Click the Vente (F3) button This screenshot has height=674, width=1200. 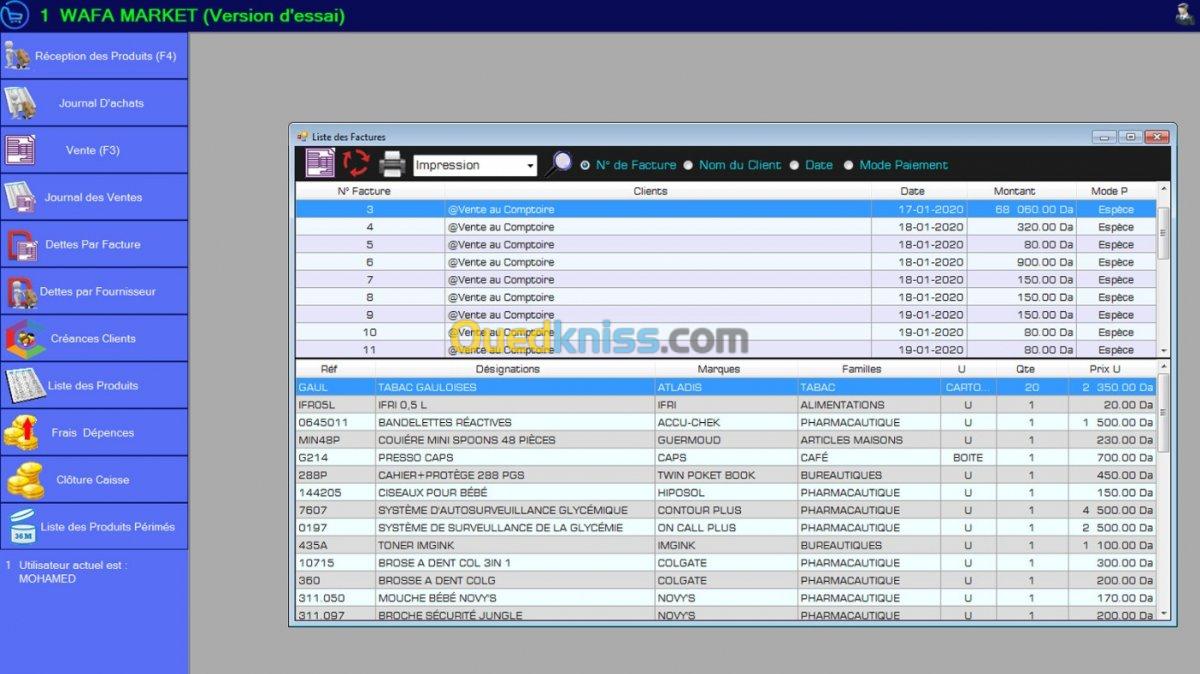click(94, 150)
